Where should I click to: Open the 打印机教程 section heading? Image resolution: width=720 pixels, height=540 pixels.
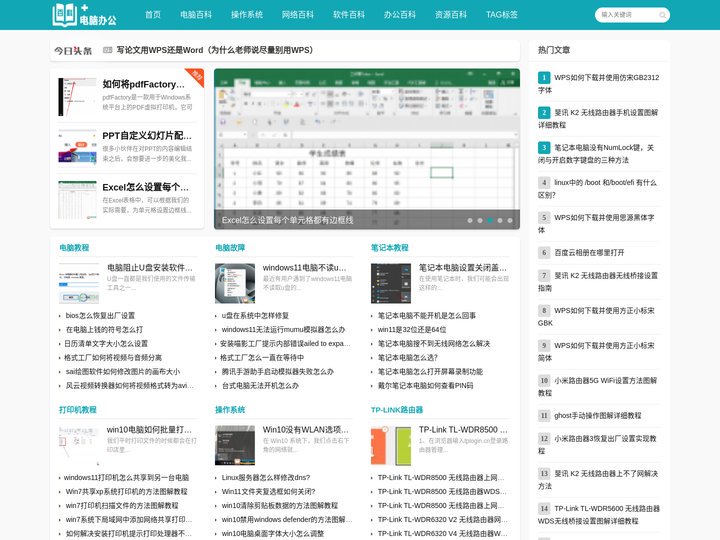(78, 410)
